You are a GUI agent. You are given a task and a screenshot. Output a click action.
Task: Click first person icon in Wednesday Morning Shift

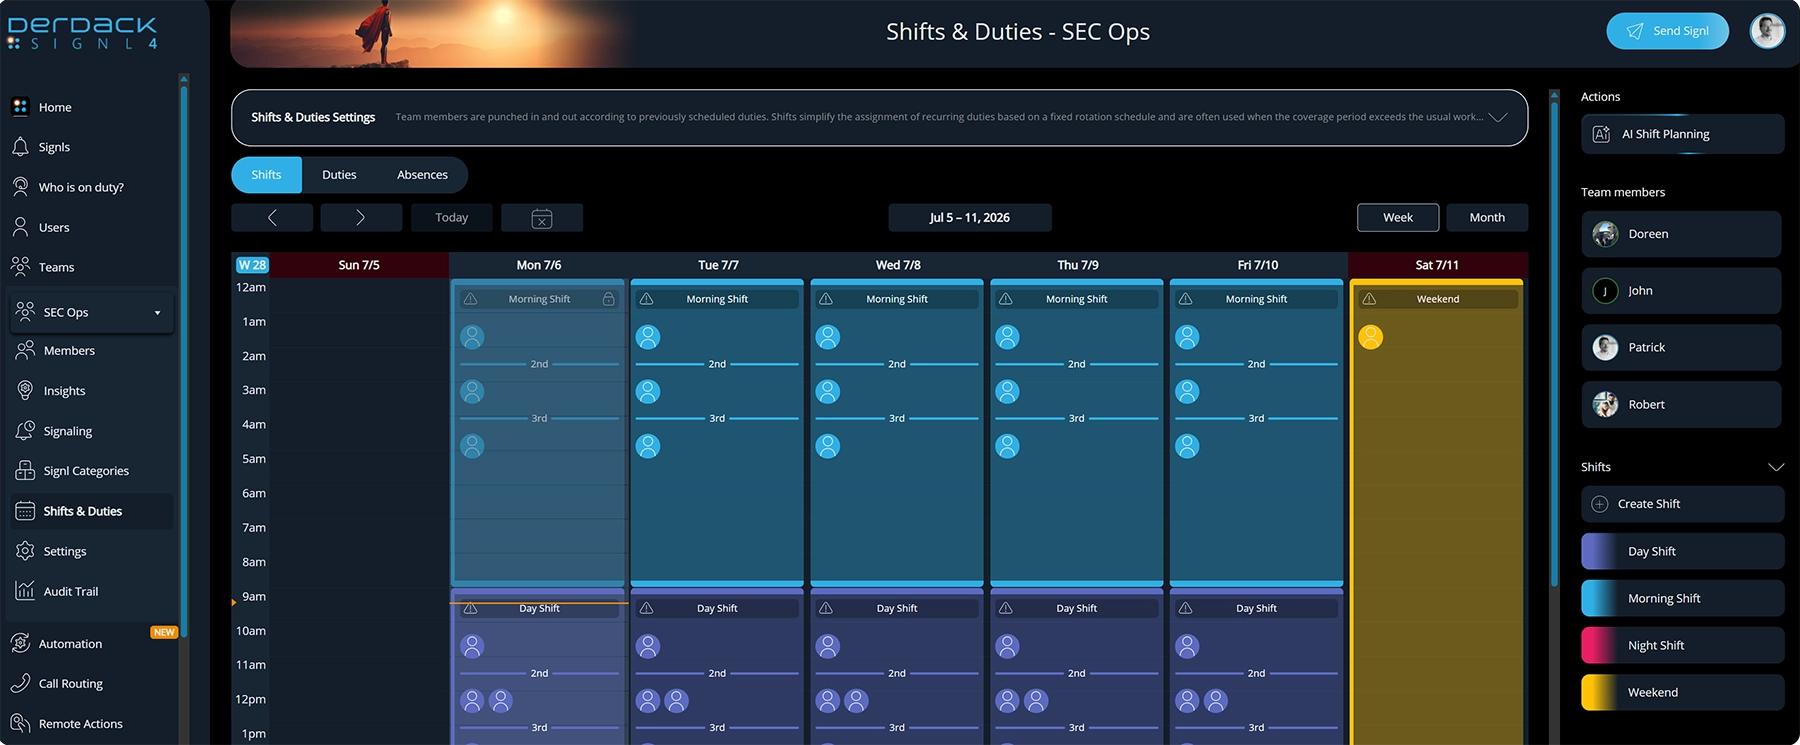[x=828, y=337]
